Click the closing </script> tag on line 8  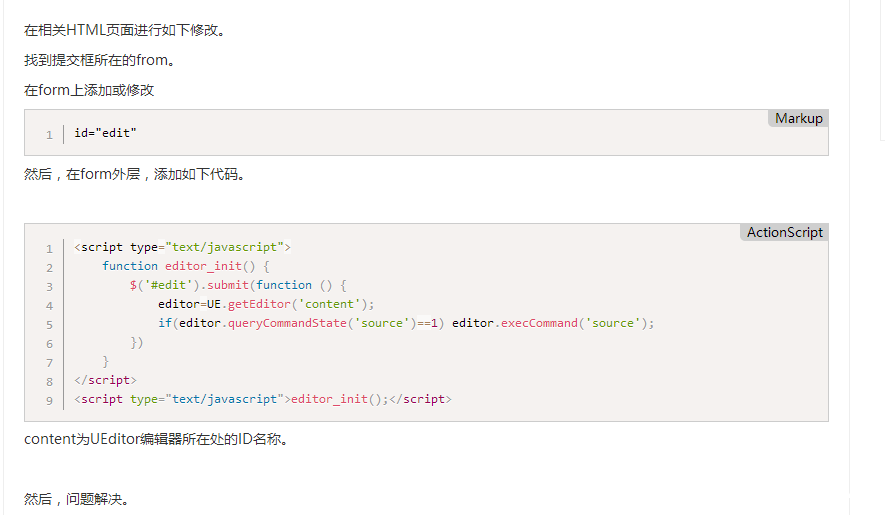pyautogui.click(x=105, y=380)
